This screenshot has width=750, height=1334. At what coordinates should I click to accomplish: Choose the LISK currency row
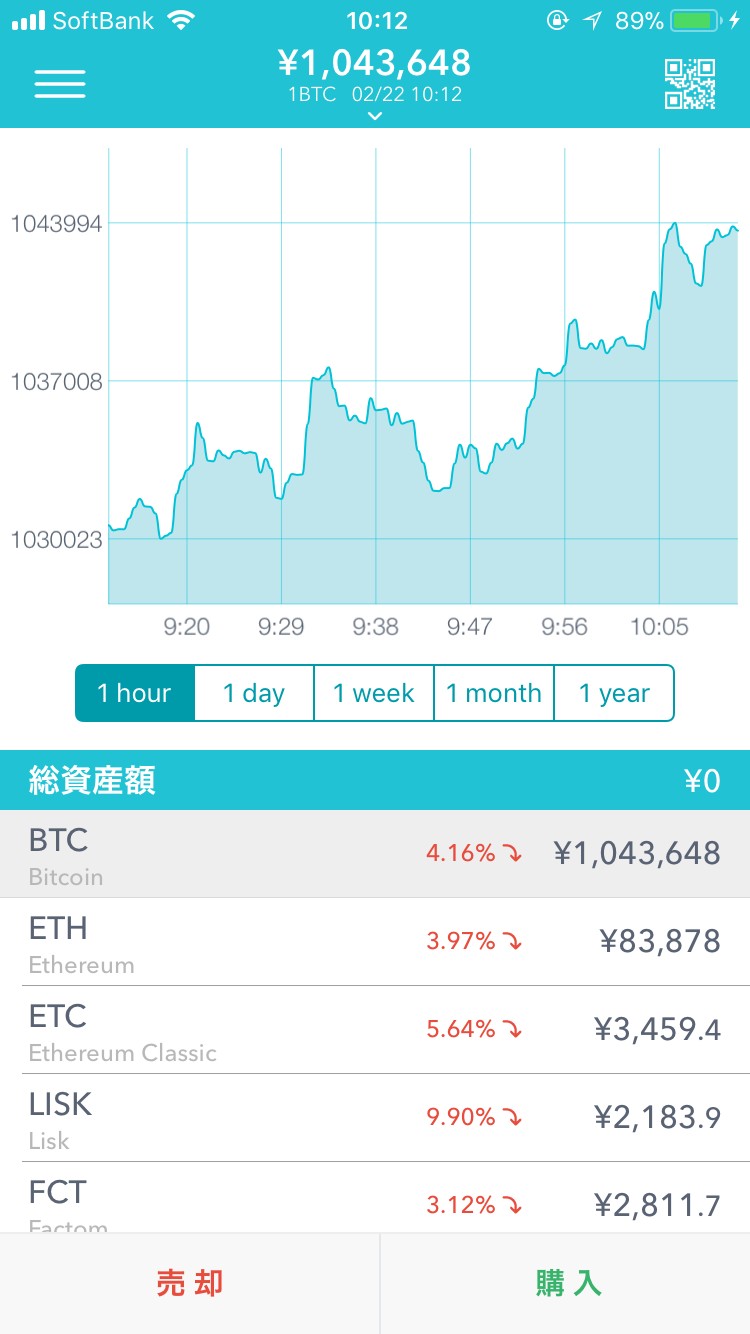pos(375,1118)
